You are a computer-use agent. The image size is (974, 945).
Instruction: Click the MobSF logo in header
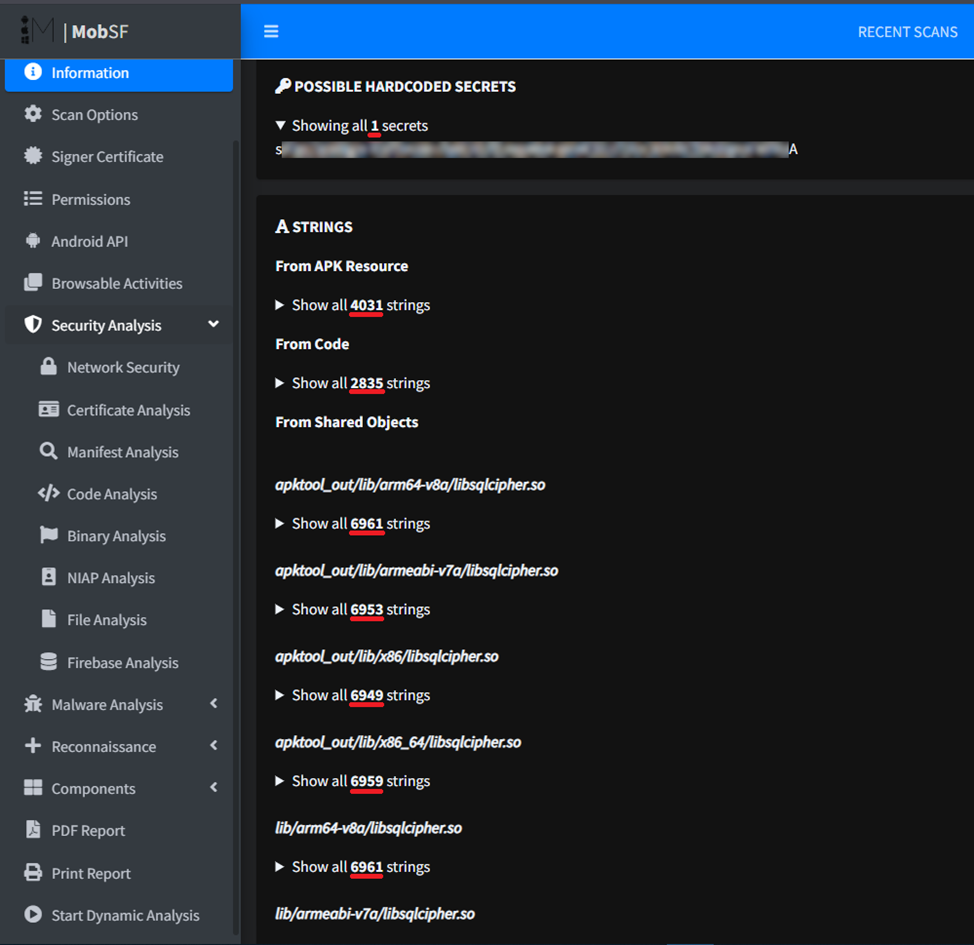click(76, 32)
